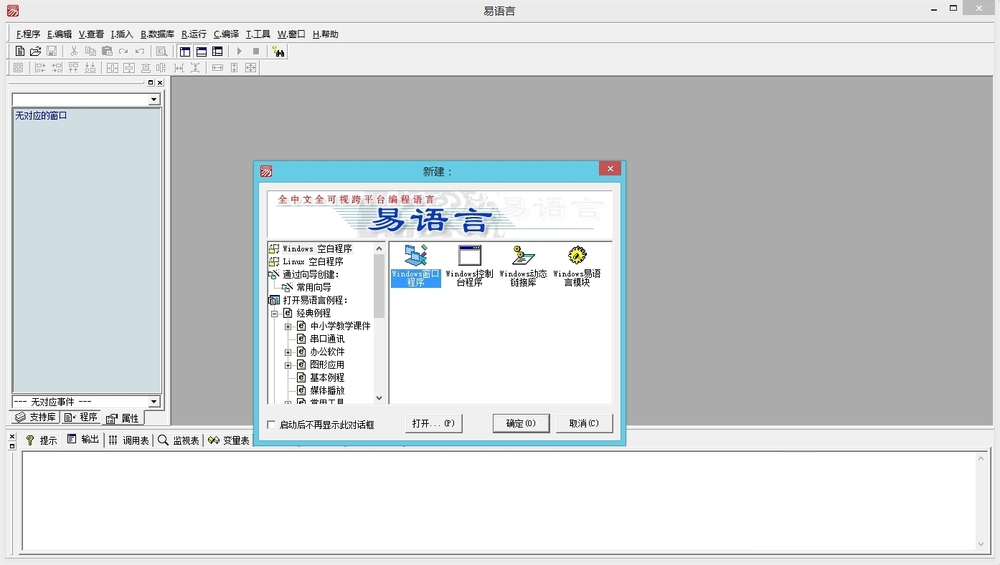
Task: Click the align left edges icon
Action: pyautogui.click(x=40, y=68)
